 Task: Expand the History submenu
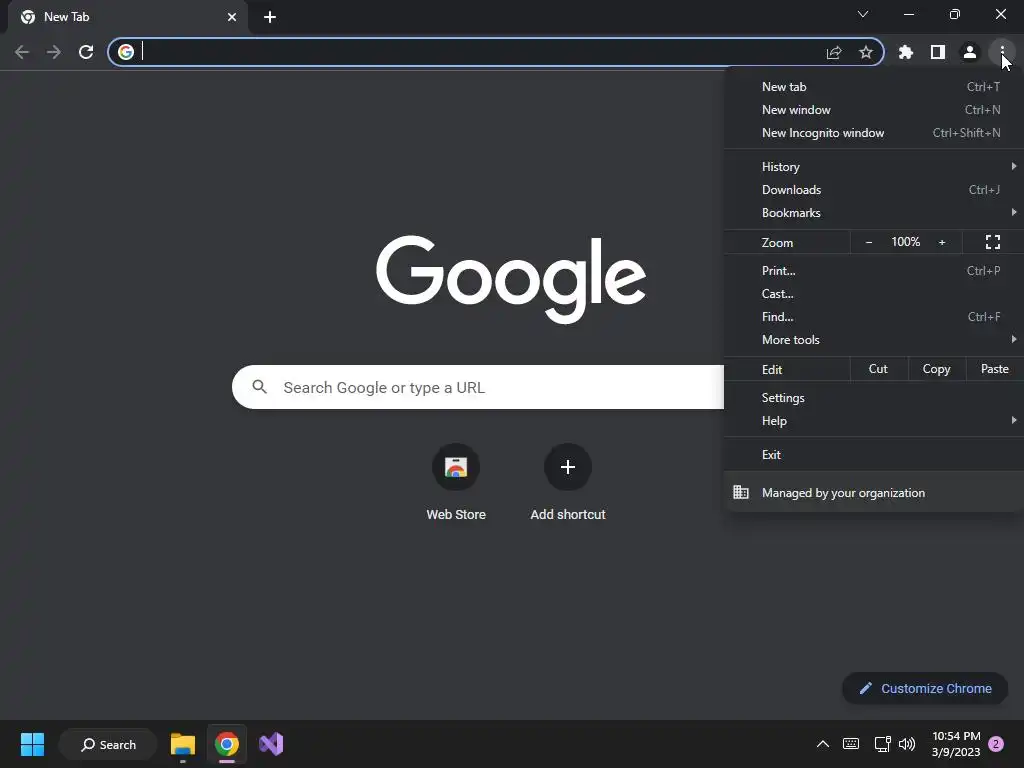[874, 167]
